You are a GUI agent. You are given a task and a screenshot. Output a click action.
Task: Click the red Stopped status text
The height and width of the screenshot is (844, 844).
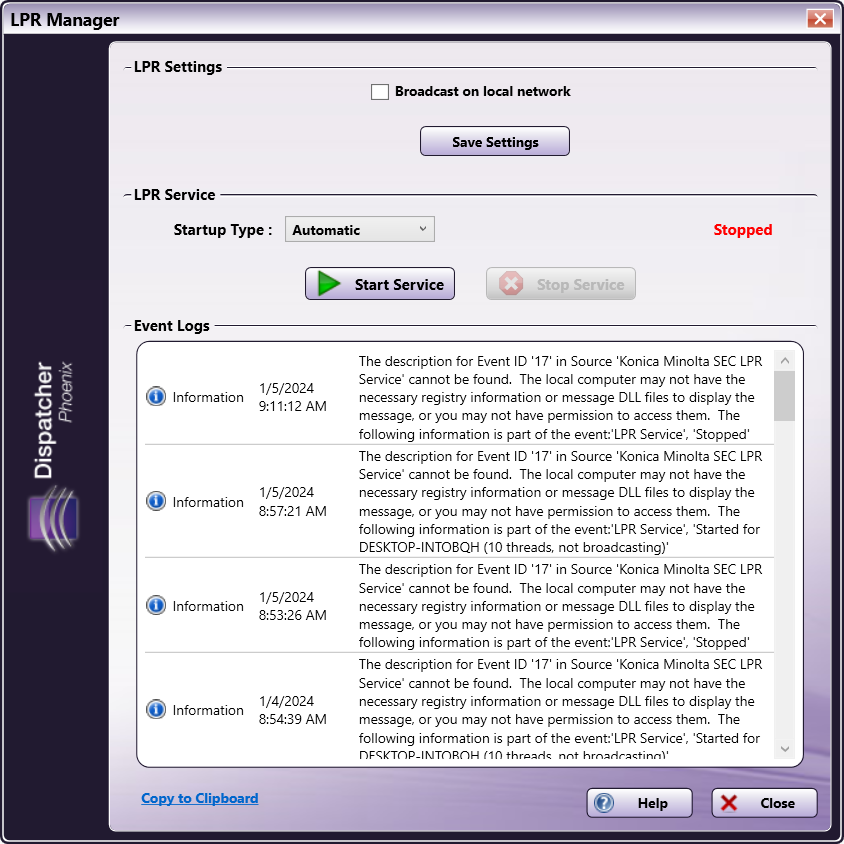[742, 230]
